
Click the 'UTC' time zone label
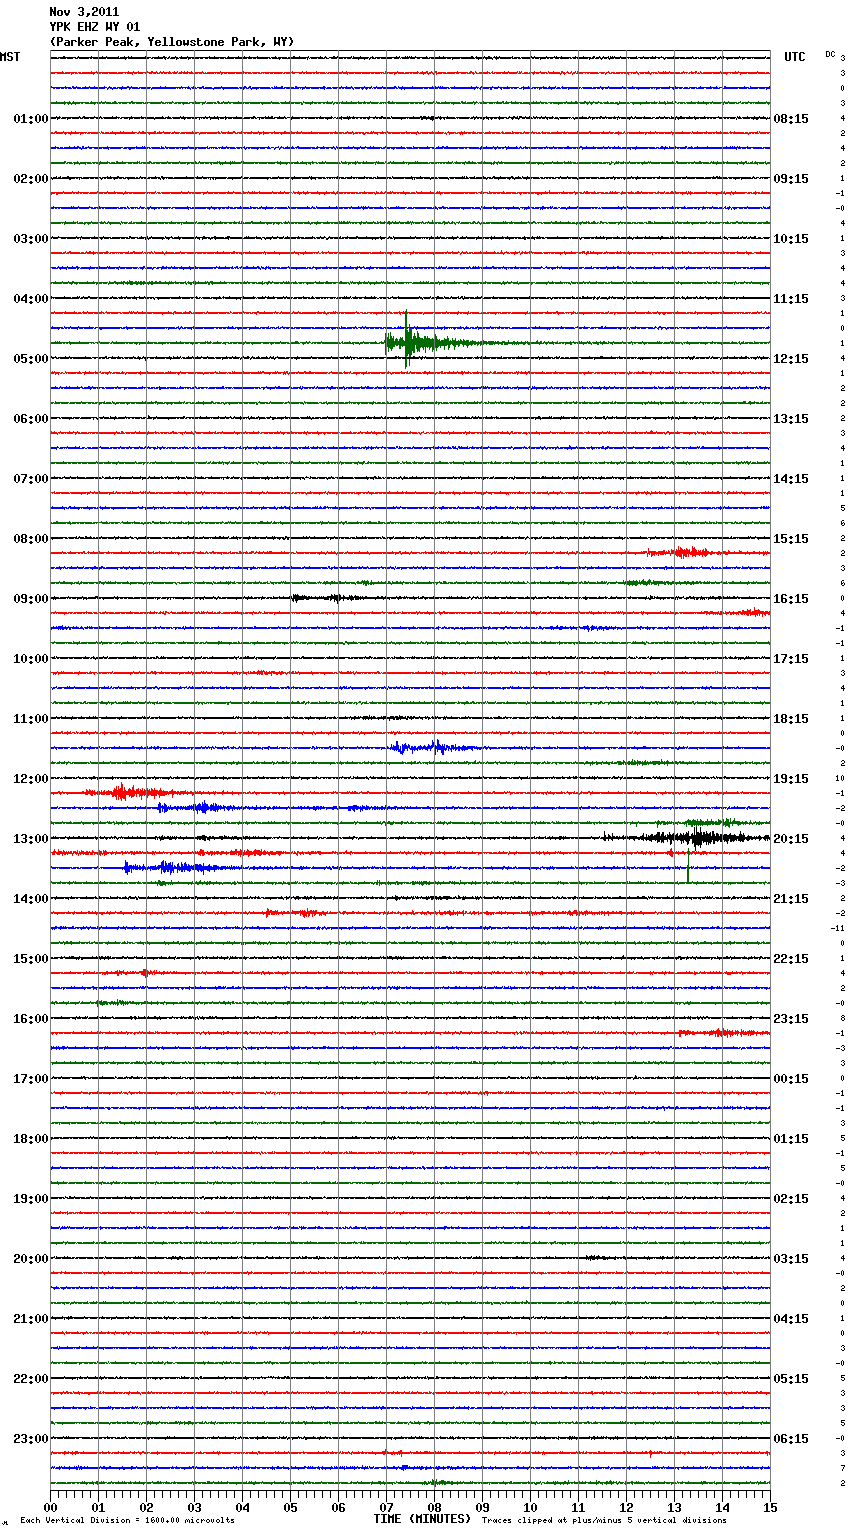794,57
